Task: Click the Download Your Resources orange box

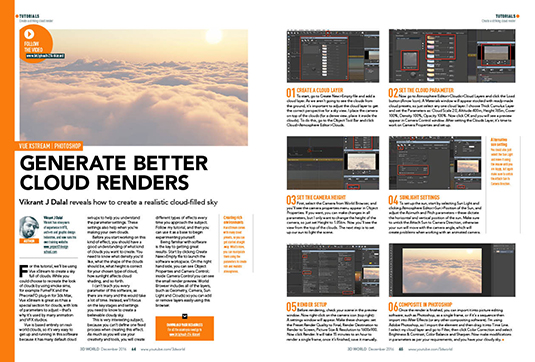Action: coord(185,328)
